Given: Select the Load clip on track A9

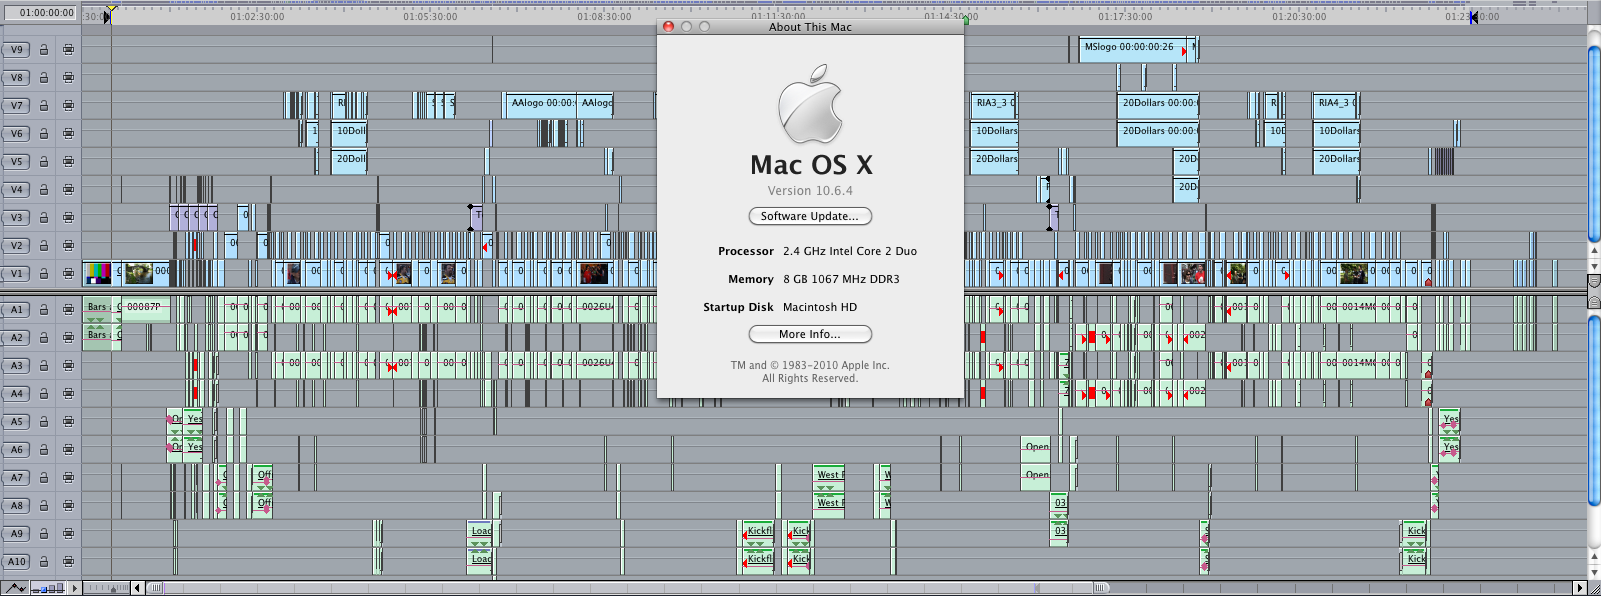Looking at the screenshot, I should click(x=481, y=533).
